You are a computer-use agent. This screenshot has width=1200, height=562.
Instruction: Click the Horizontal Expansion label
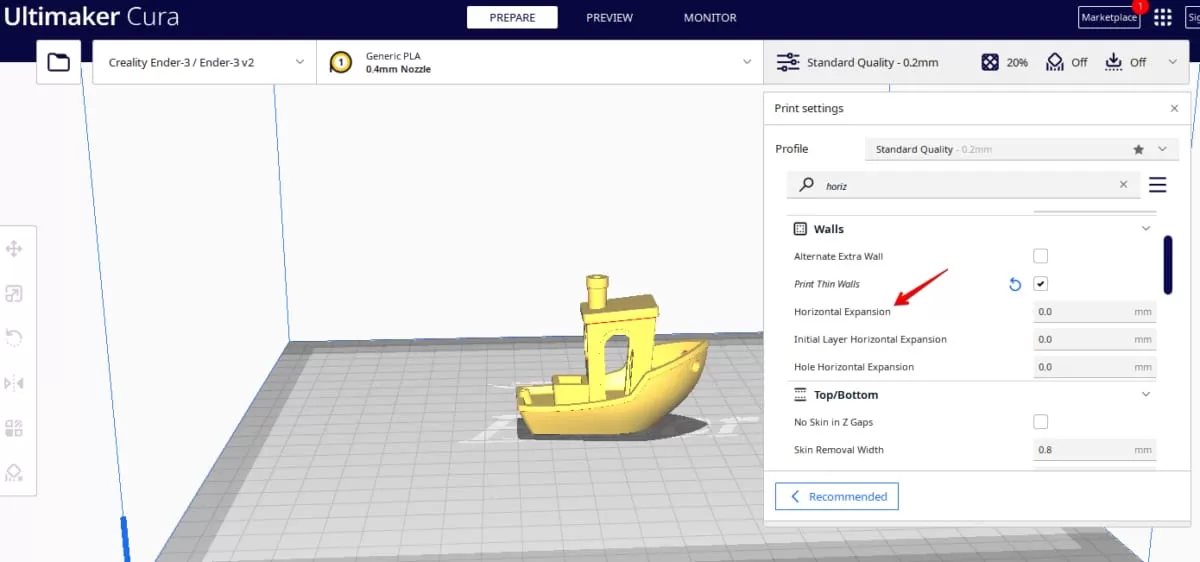(842, 312)
